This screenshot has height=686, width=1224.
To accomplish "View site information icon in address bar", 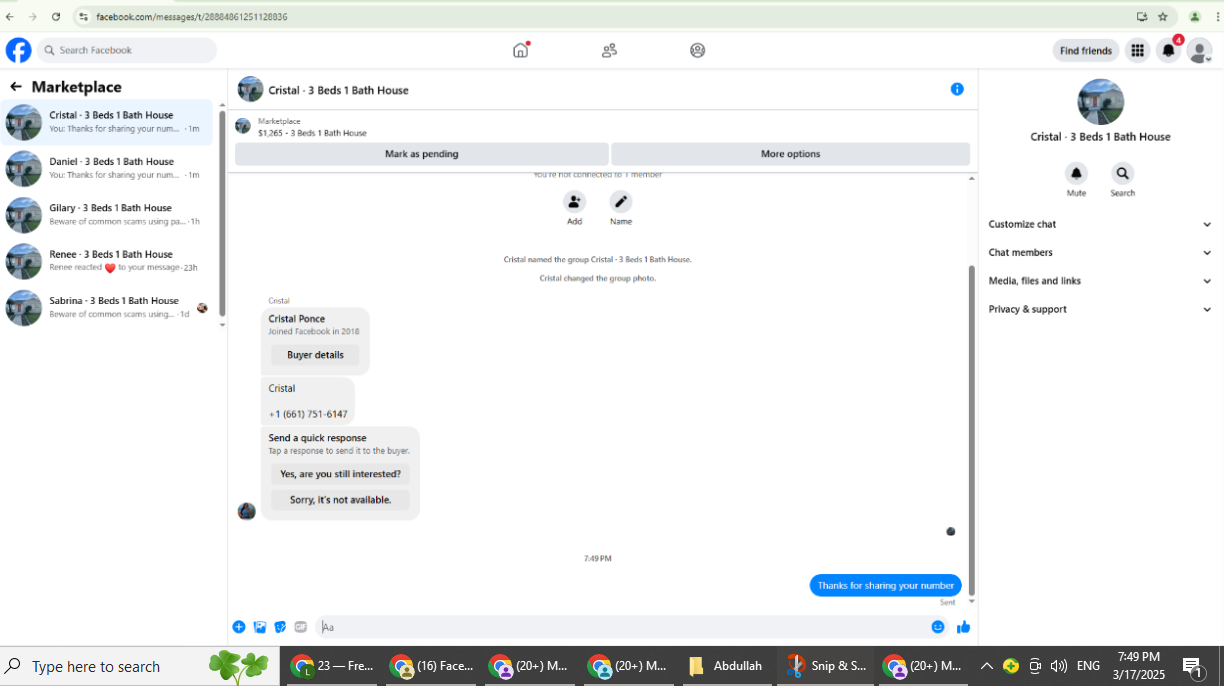I will point(83,17).
